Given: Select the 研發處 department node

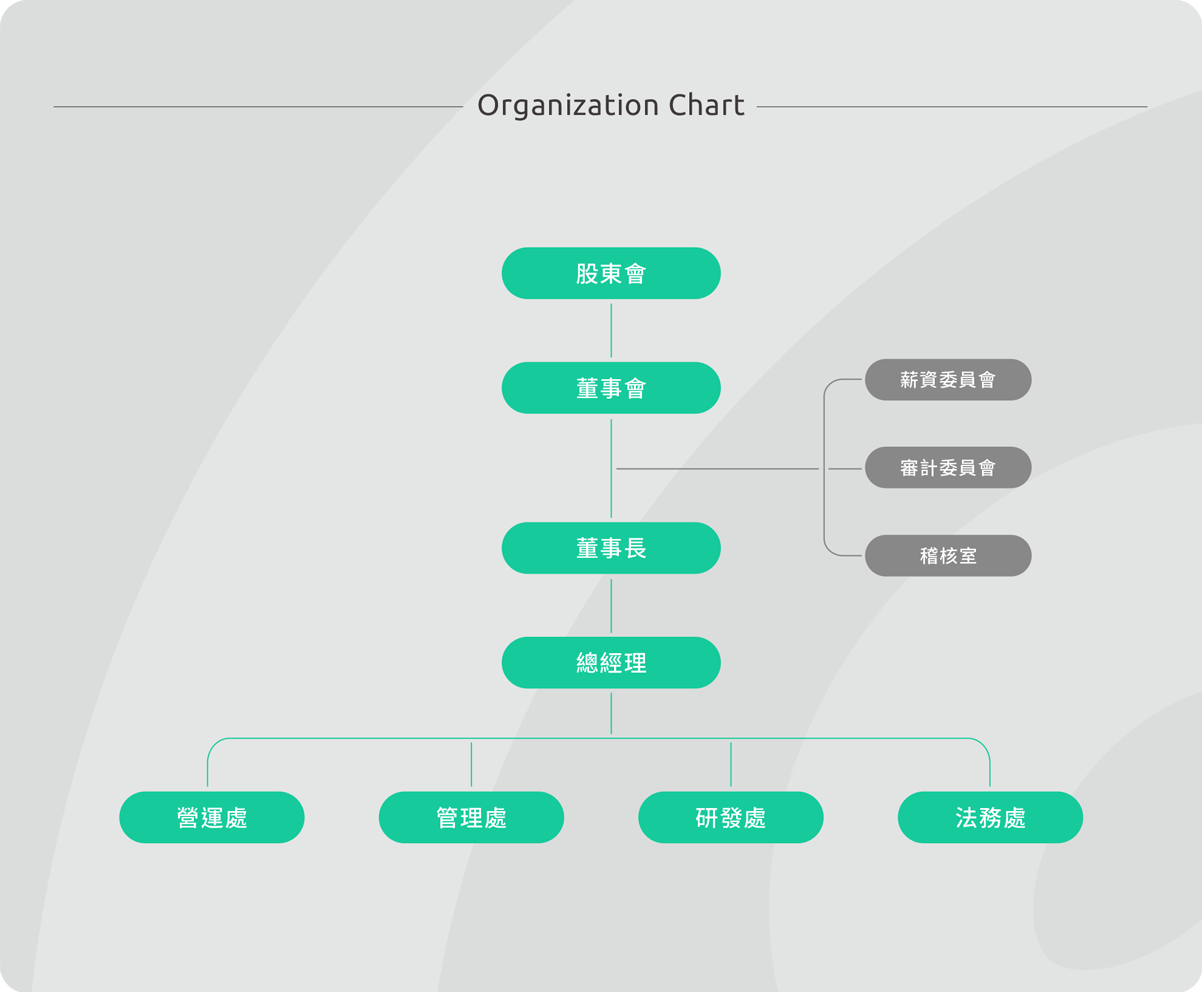Looking at the screenshot, I should coord(731,818).
